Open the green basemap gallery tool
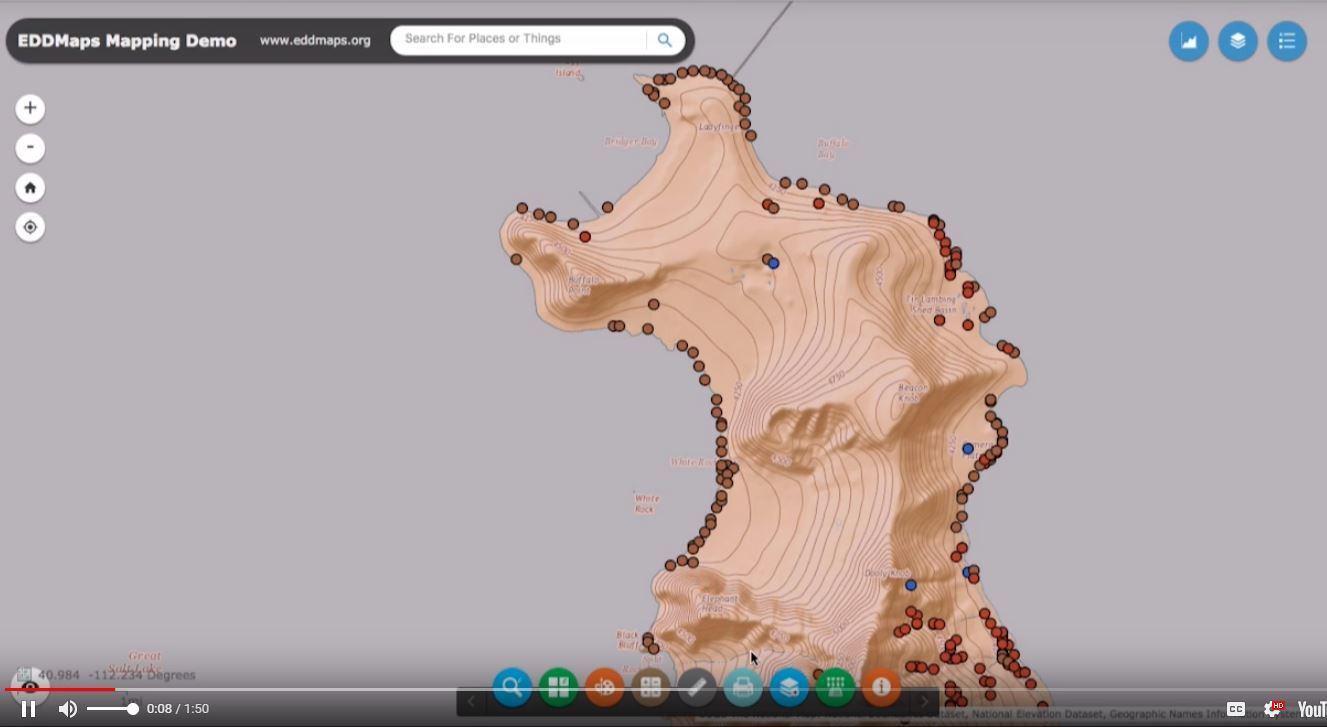Image resolution: width=1327 pixels, height=727 pixels. (x=558, y=687)
